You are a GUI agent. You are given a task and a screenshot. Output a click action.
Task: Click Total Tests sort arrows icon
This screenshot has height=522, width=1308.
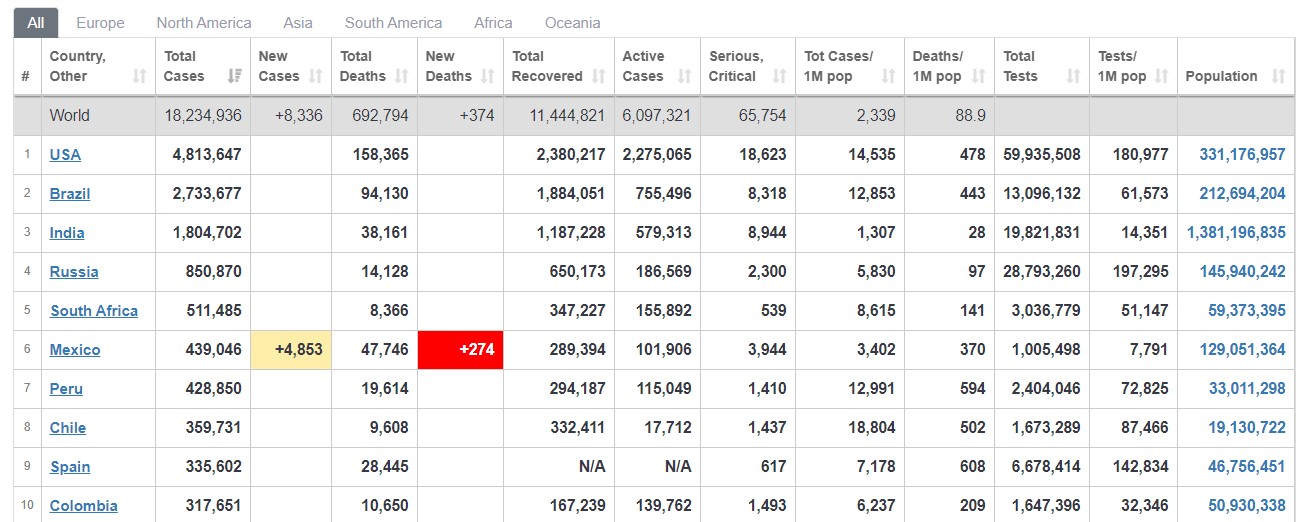[1073, 76]
